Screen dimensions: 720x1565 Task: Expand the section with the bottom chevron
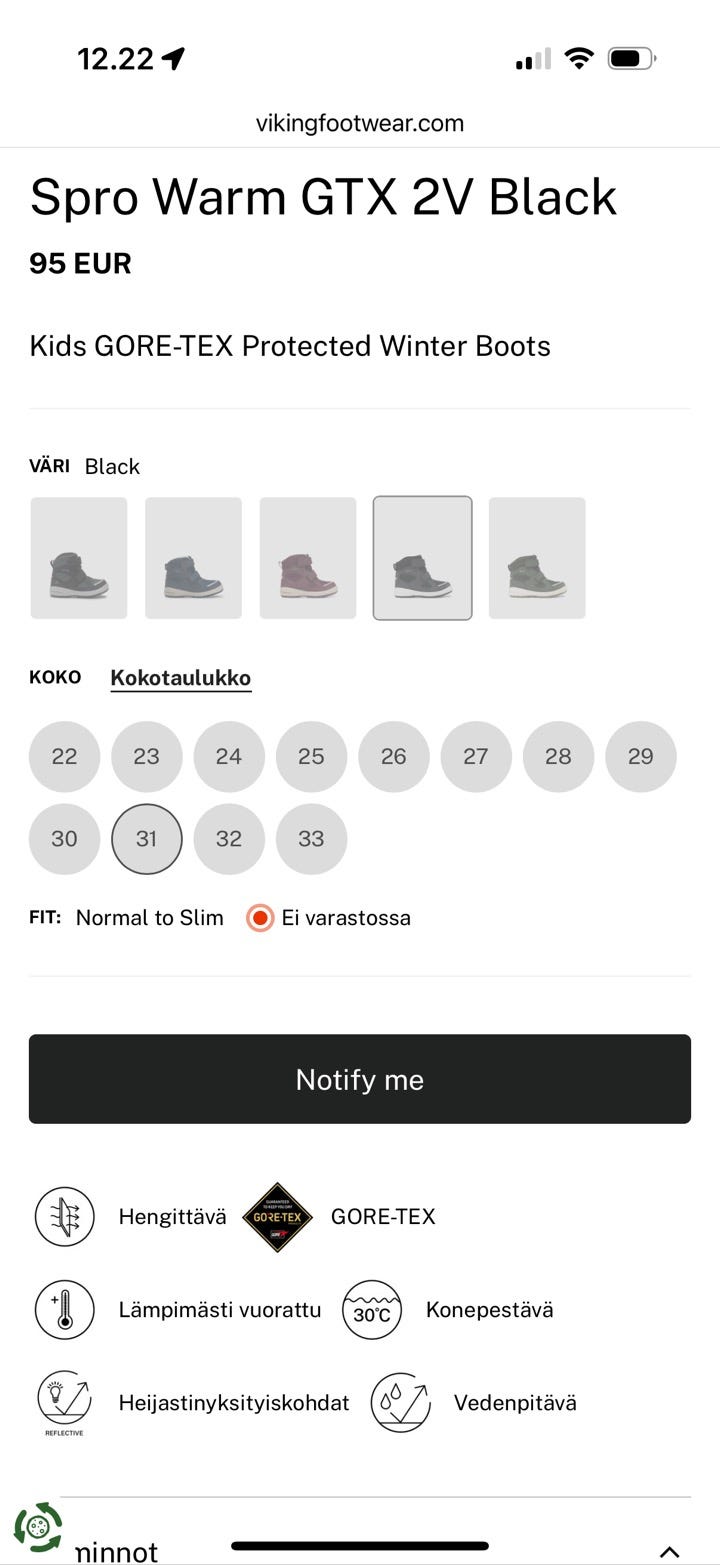click(669, 1551)
